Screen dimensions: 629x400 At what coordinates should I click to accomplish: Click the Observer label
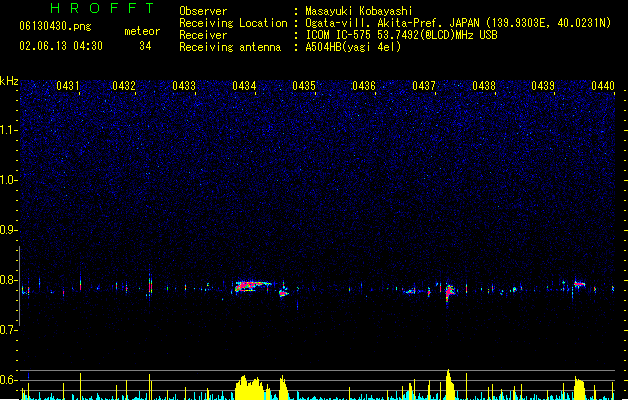point(203,11)
